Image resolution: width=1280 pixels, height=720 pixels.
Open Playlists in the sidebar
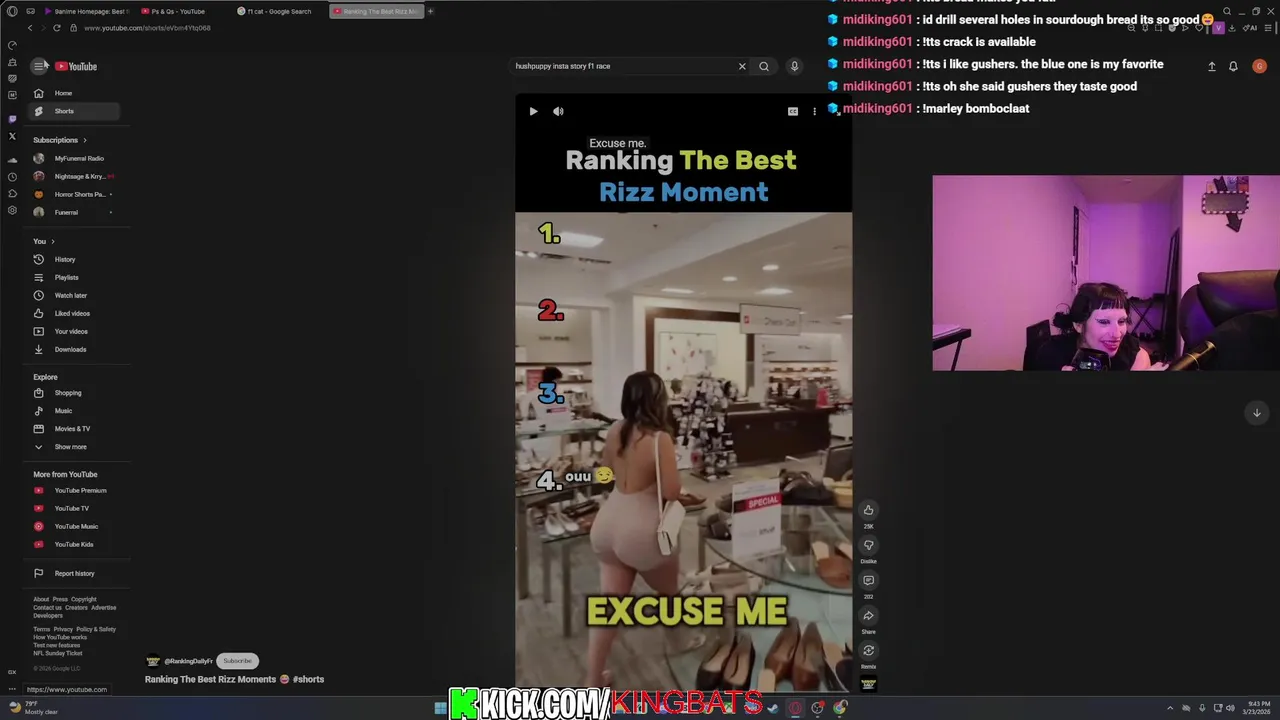tap(75, 277)
